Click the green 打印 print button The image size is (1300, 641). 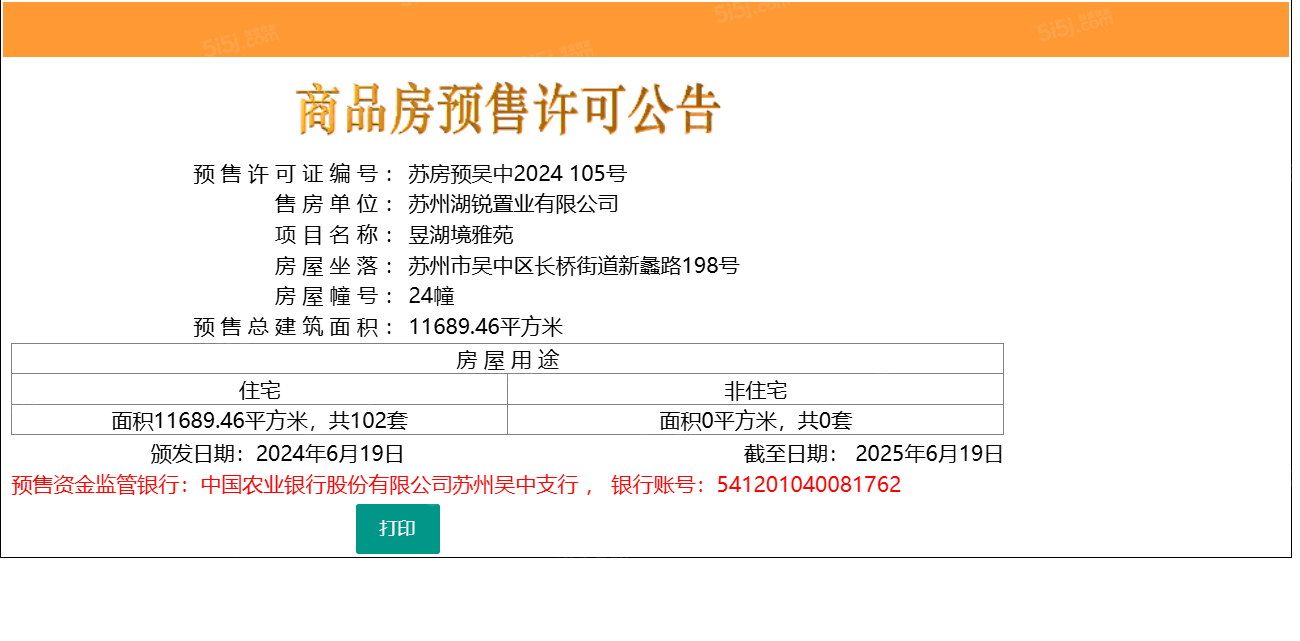click(x=397, y=529)
